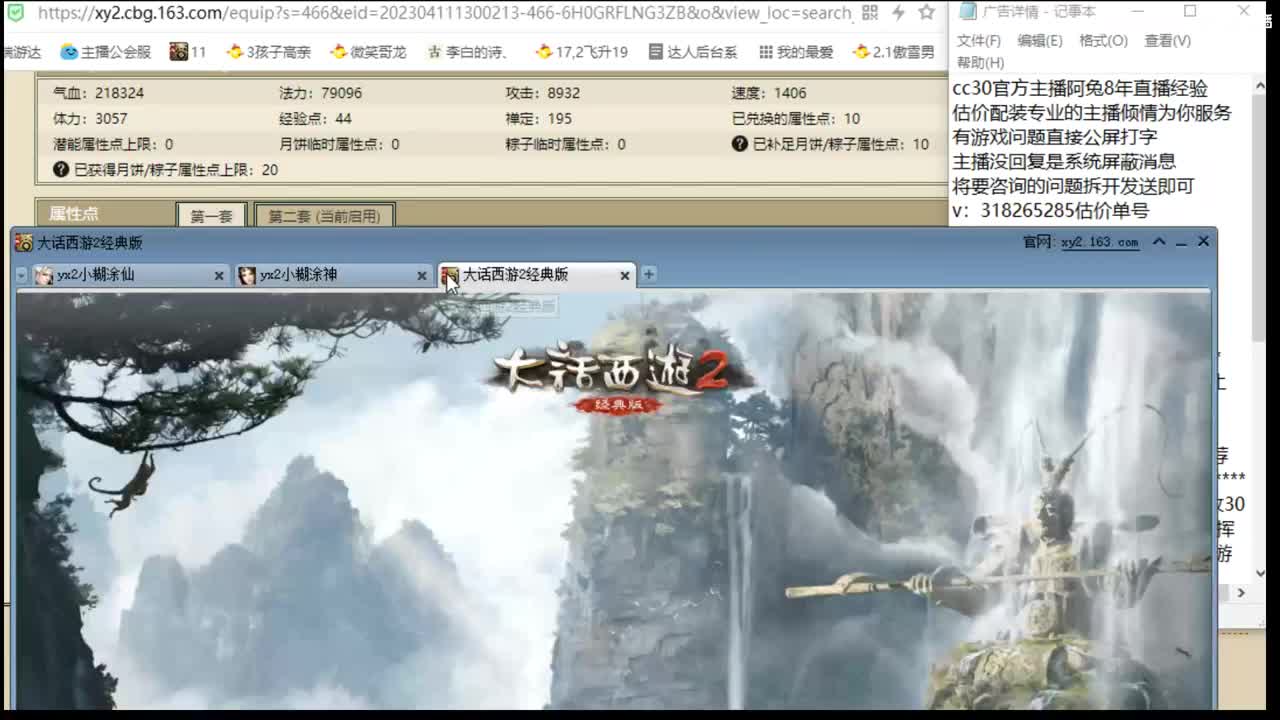Switch to the 第一套 attribute tab
The width and height of the screenshot is (1280, 720).
tap(211, 216)
